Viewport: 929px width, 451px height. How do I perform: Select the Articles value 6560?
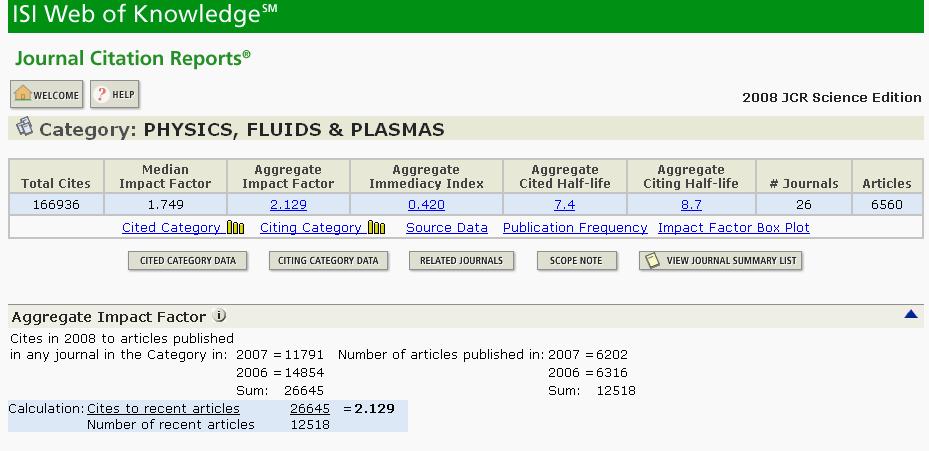tap(886, 205)
